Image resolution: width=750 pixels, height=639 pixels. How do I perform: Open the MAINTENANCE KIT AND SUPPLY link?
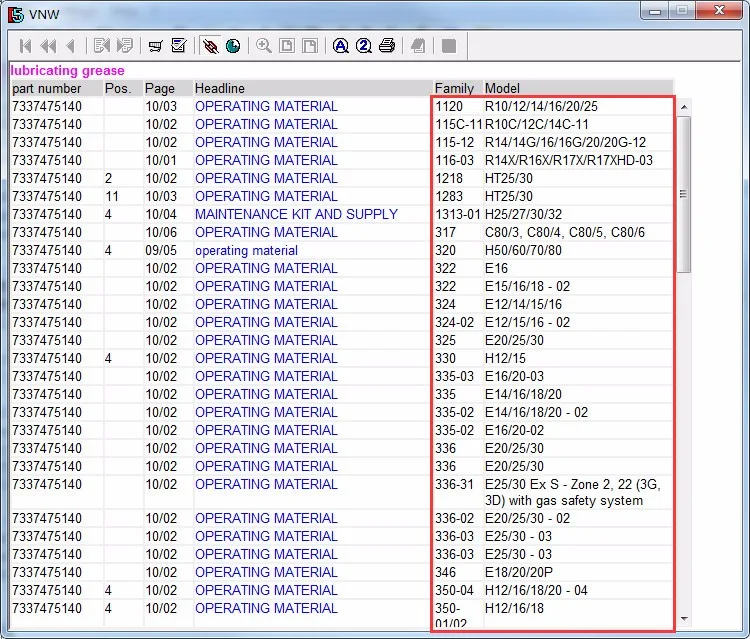point(296,214)
